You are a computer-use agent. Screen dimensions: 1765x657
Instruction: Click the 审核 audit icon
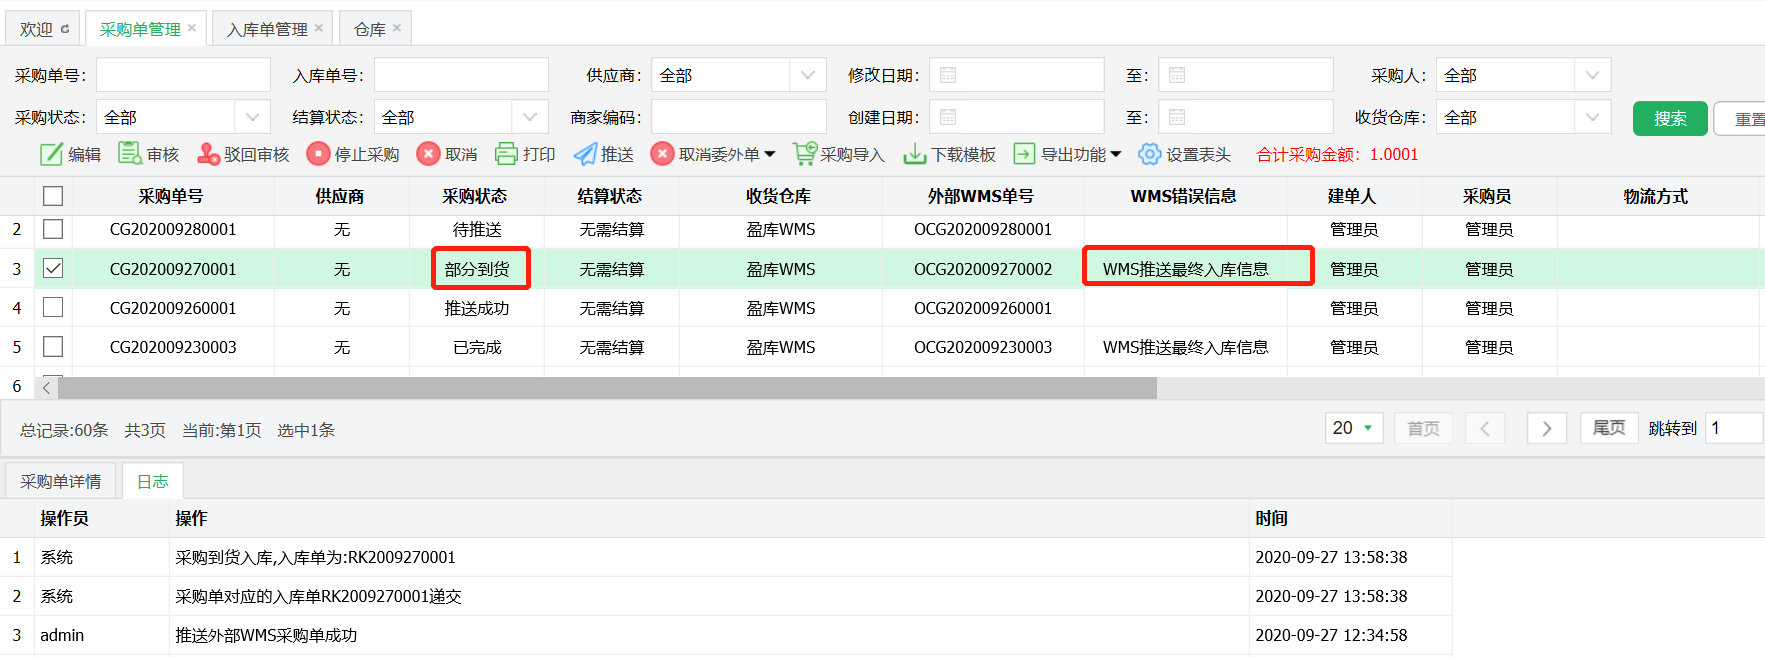tap(130, 154)
